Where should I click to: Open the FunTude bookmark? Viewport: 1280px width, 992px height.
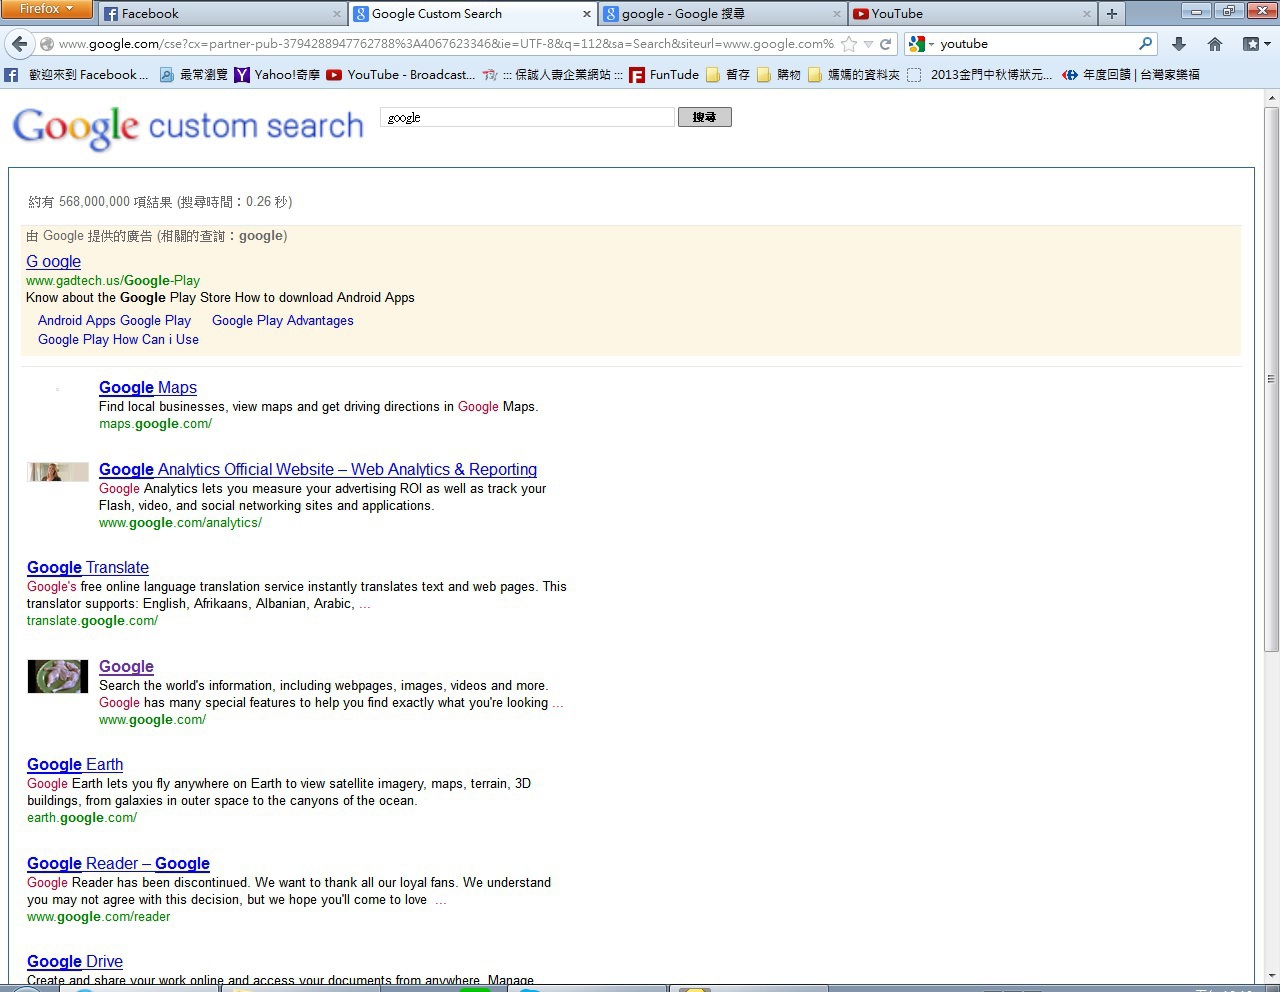(x=664, y=75)
